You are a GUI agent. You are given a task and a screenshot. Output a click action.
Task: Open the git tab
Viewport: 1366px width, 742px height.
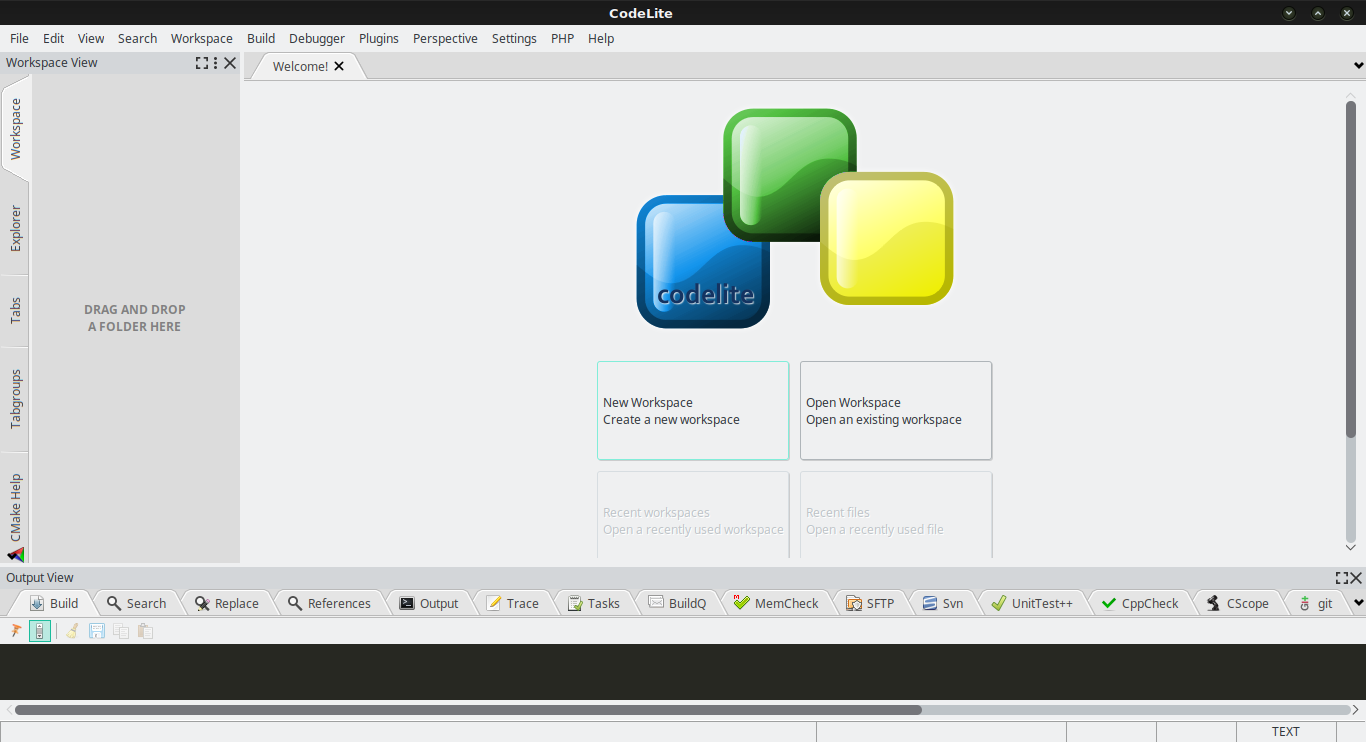(x=1316, y=603)
